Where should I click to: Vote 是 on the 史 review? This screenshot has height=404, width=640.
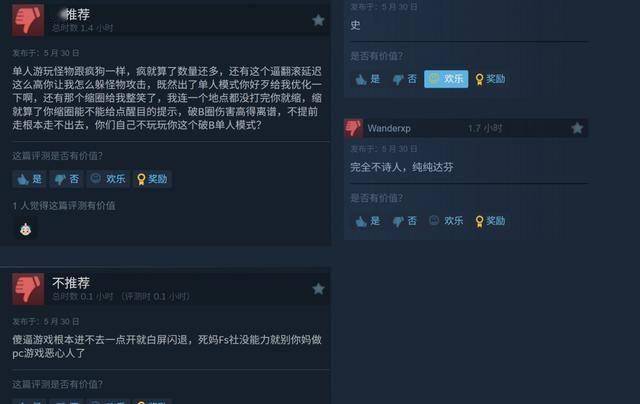tap(367, 79)
